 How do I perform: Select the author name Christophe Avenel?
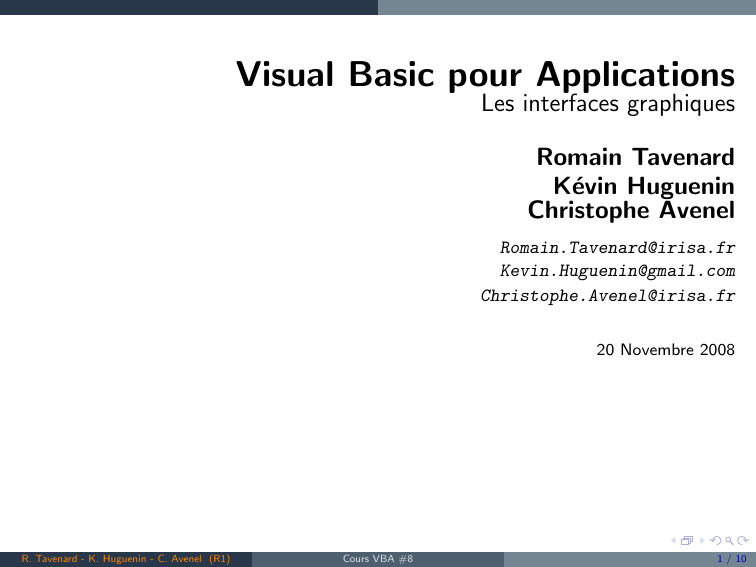[x=631, y=210]
